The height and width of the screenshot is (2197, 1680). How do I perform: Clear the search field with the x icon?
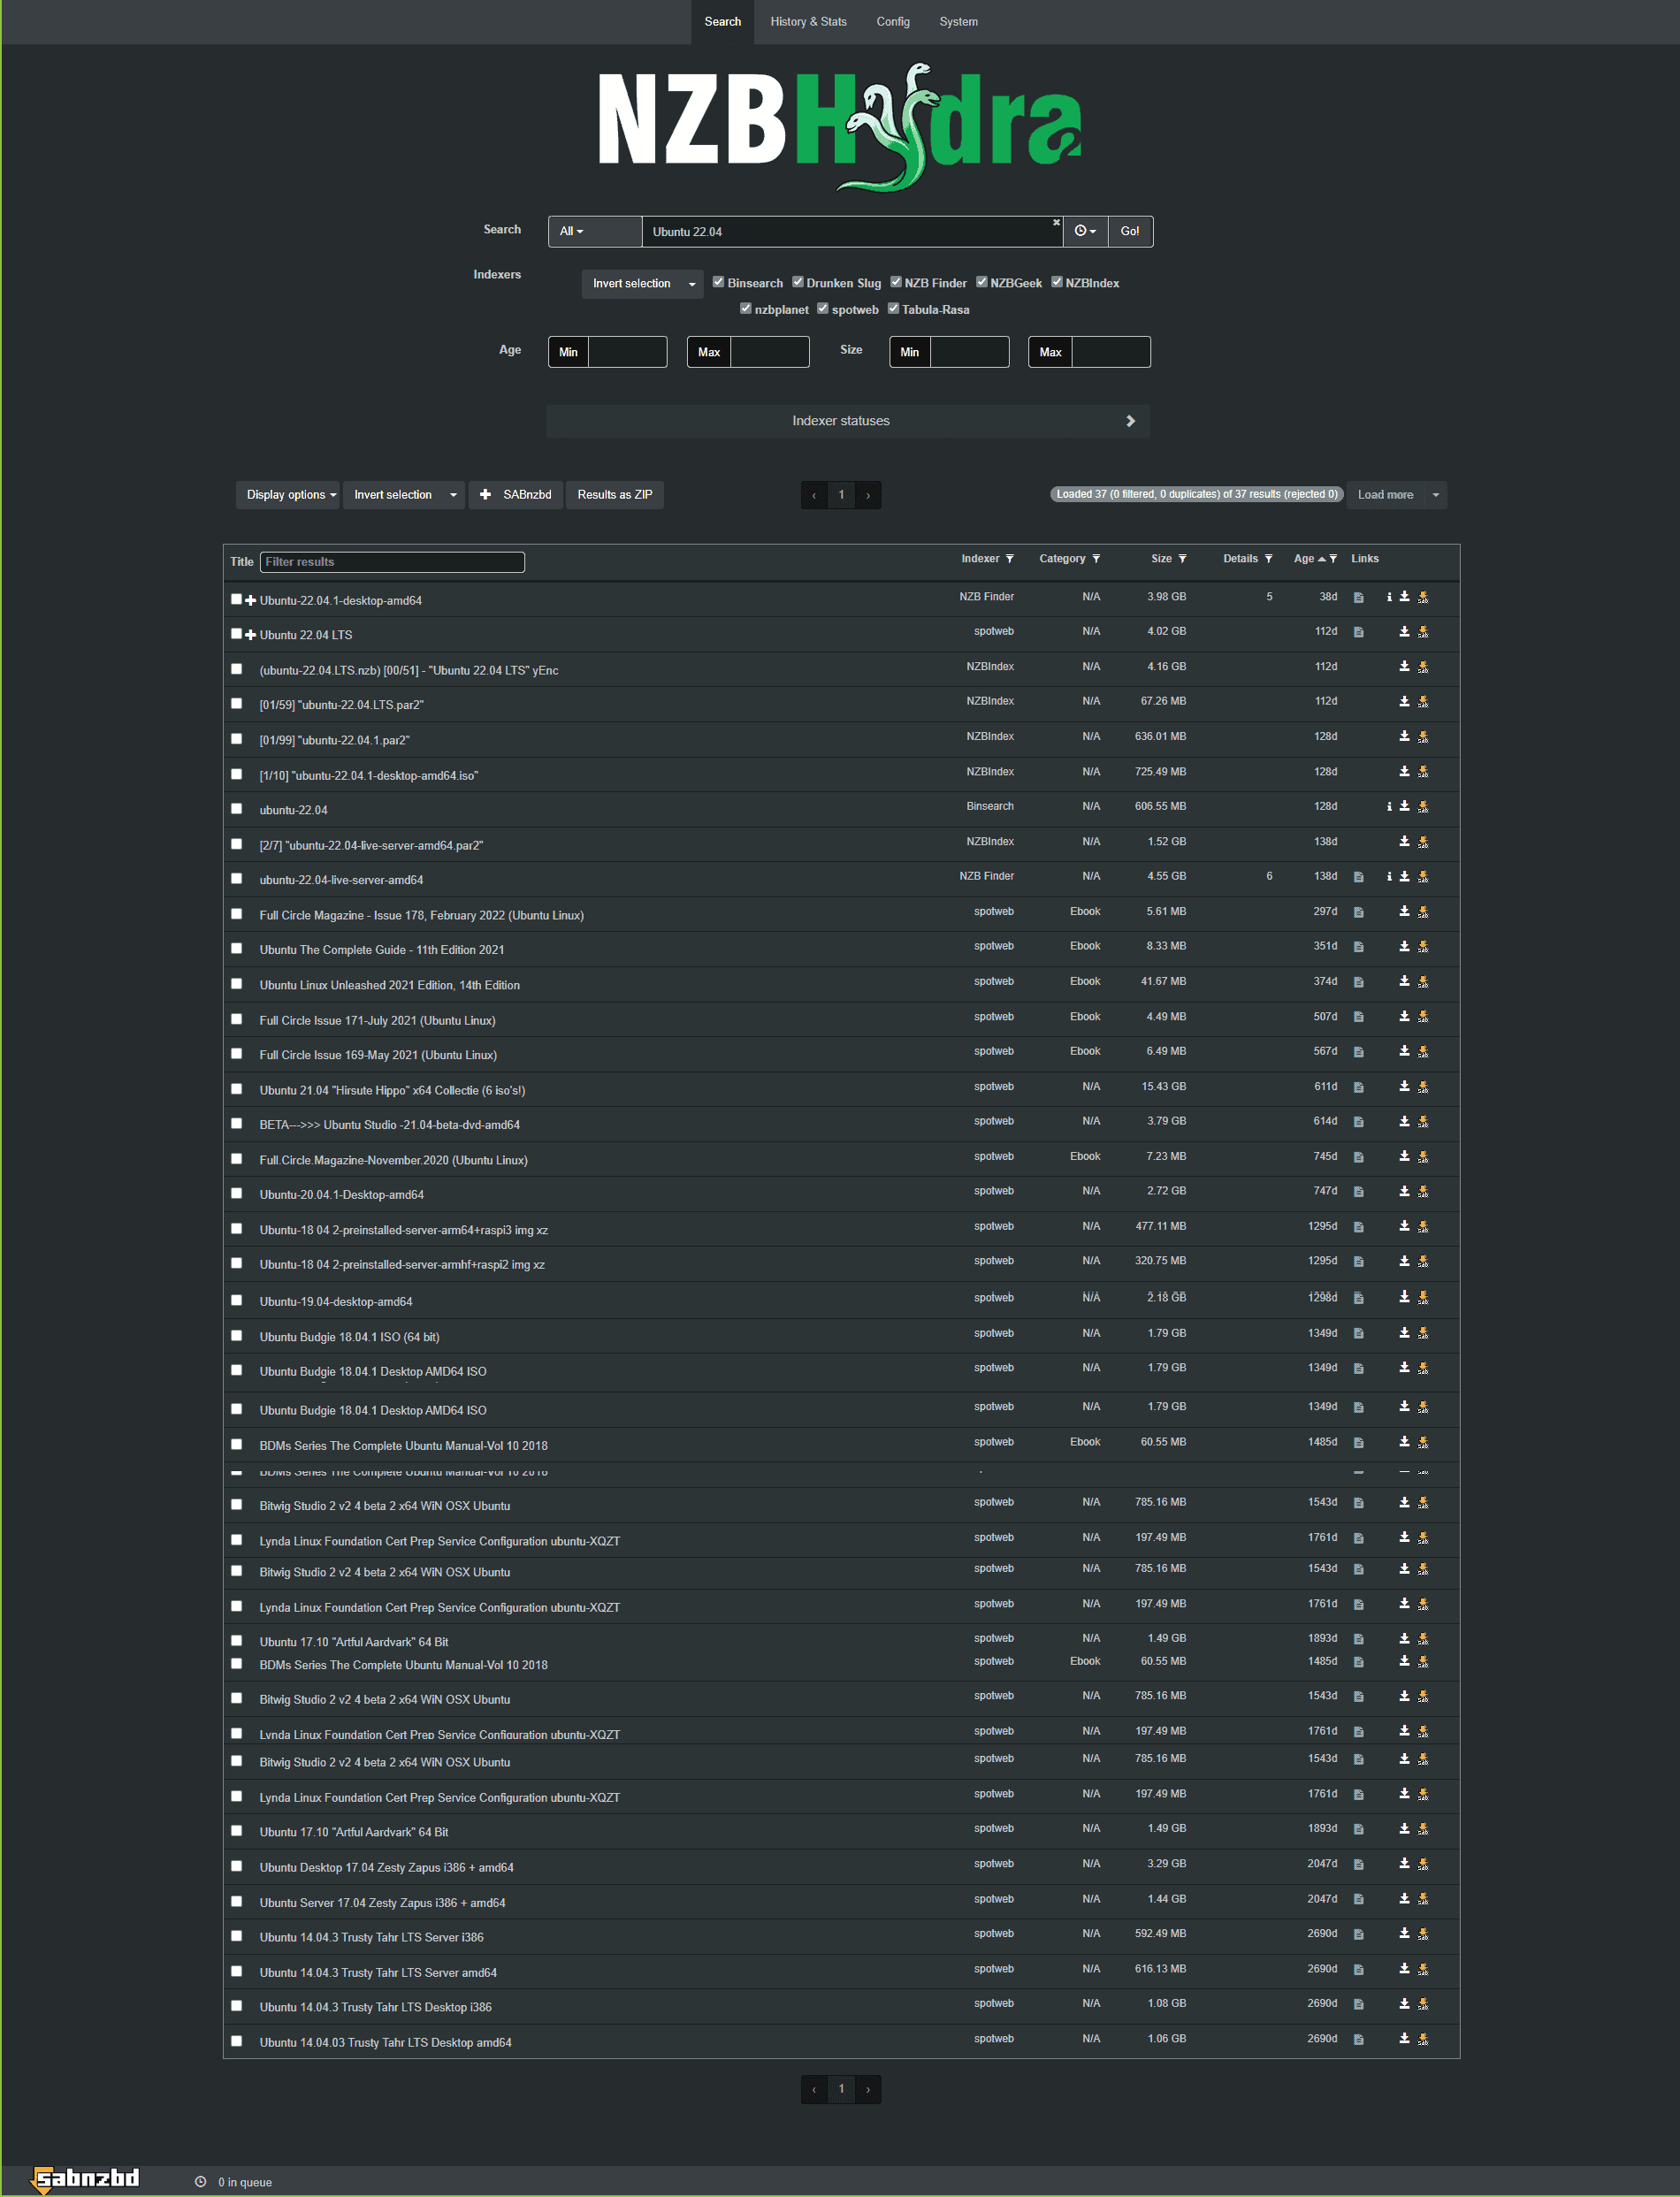pos(1056,223)
